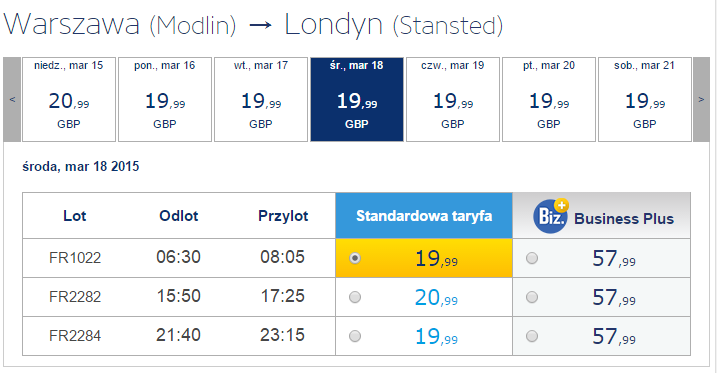Click the next week arrow
The height and width of the screenshot is (373, 717).
(701, 99)
